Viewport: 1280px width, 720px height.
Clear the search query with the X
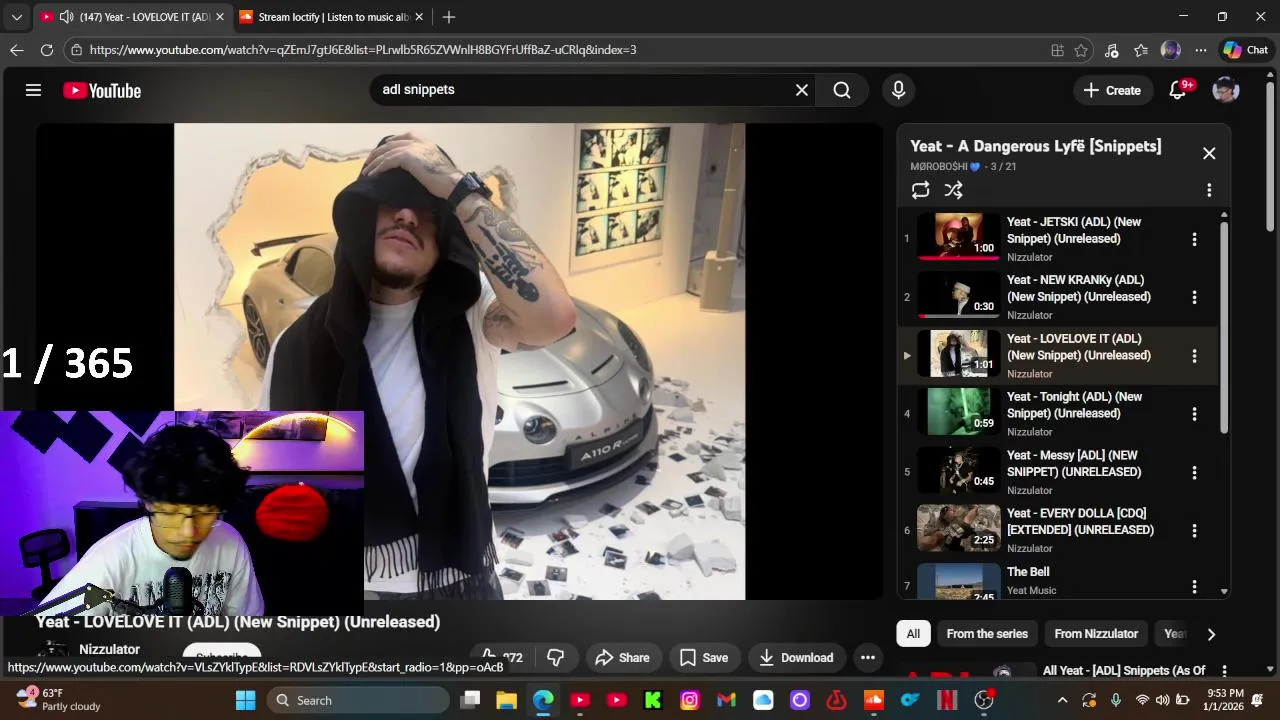802,90
